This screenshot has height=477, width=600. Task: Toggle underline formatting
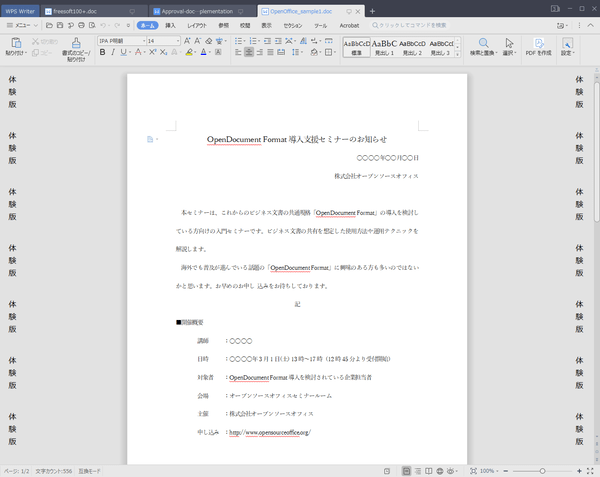click(x=124, y=52)
